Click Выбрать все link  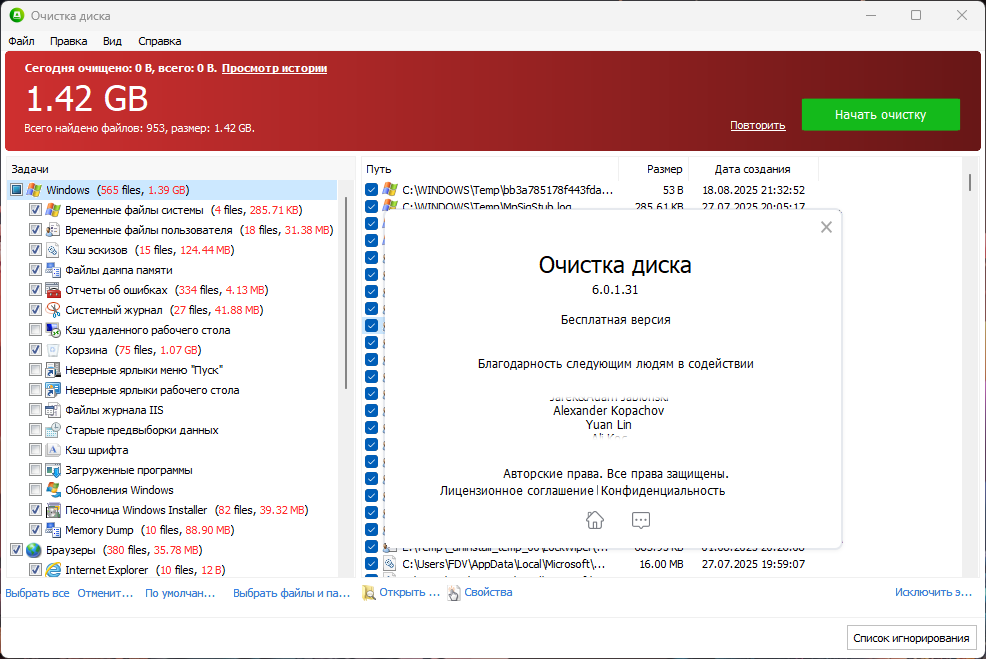(x=37, y=593)
